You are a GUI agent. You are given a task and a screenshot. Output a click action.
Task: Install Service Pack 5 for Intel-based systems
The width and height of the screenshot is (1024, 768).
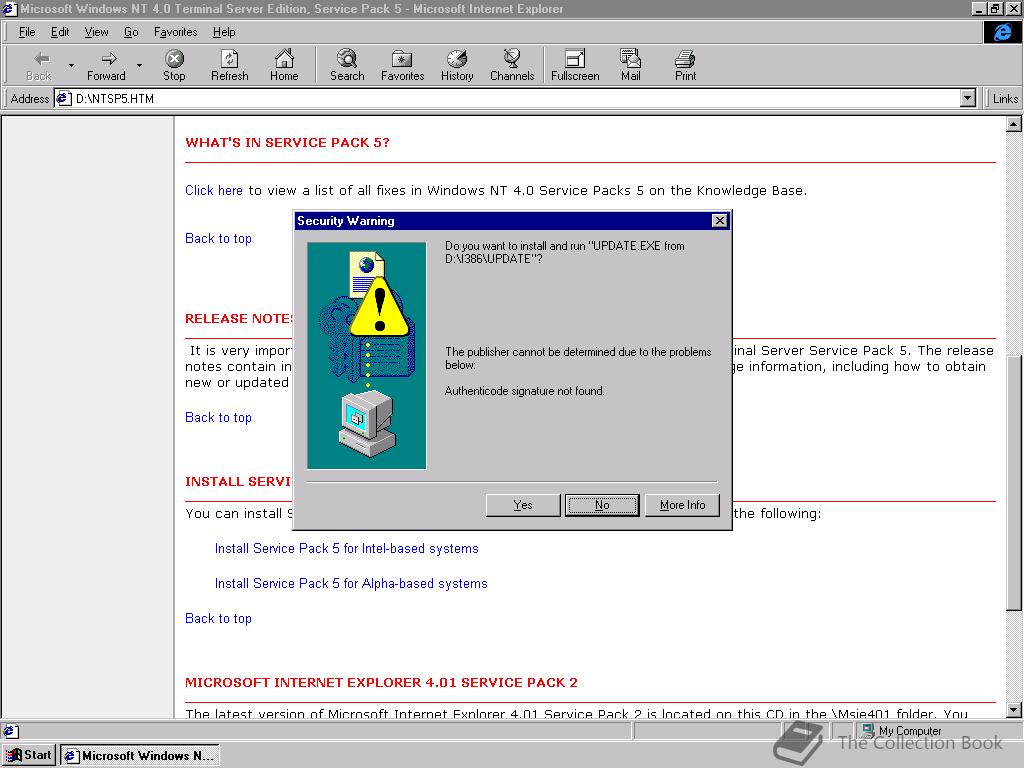pos(347,549)
